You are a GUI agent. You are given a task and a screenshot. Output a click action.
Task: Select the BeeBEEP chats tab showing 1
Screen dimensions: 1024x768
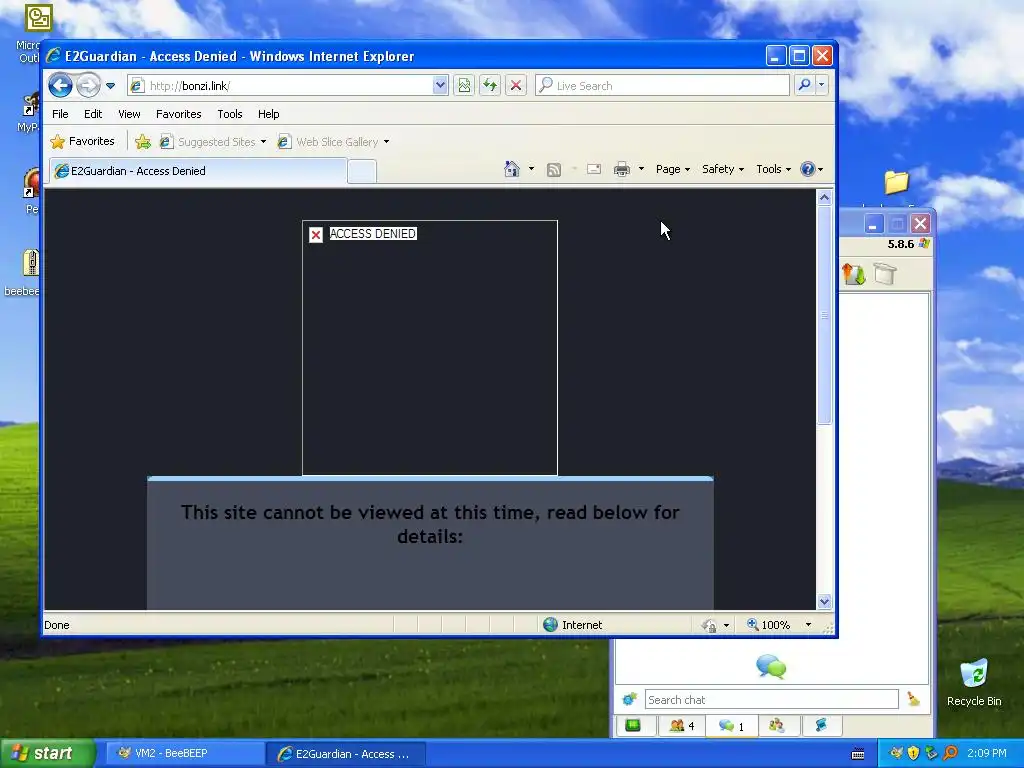point(731,725)
